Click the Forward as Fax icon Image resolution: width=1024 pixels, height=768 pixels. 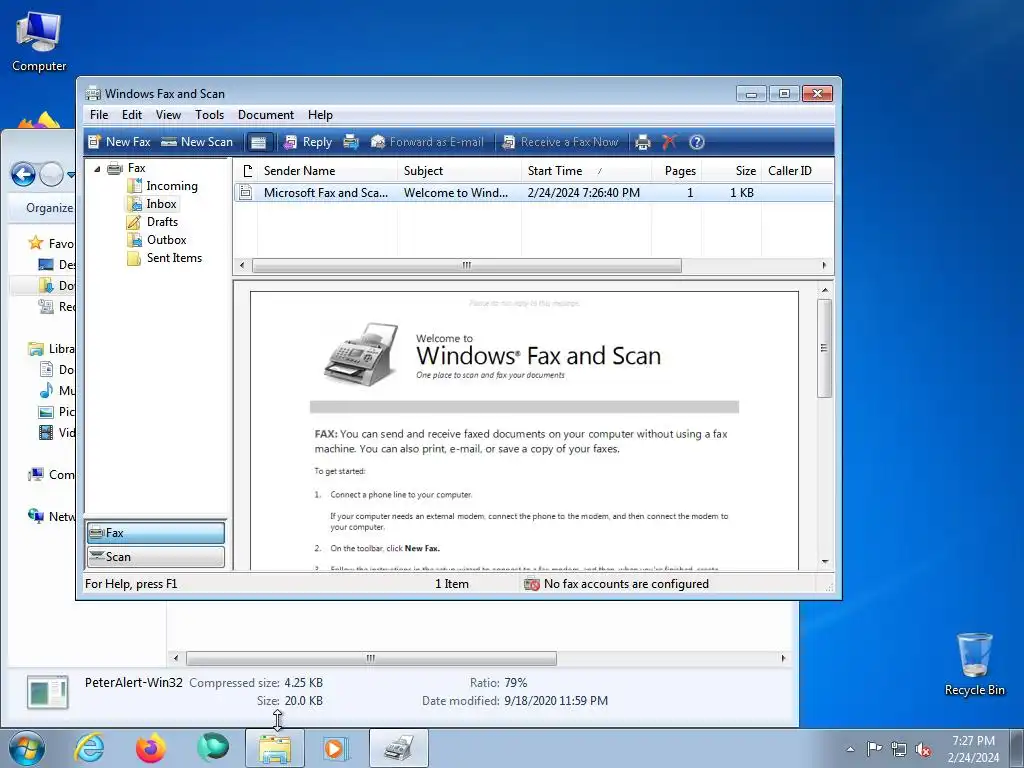point(351,142)
